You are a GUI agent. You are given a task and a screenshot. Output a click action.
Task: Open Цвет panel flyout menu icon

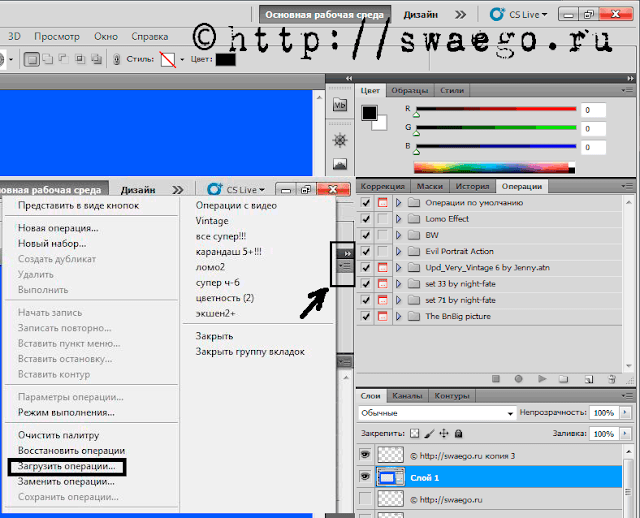coord(627,90)
